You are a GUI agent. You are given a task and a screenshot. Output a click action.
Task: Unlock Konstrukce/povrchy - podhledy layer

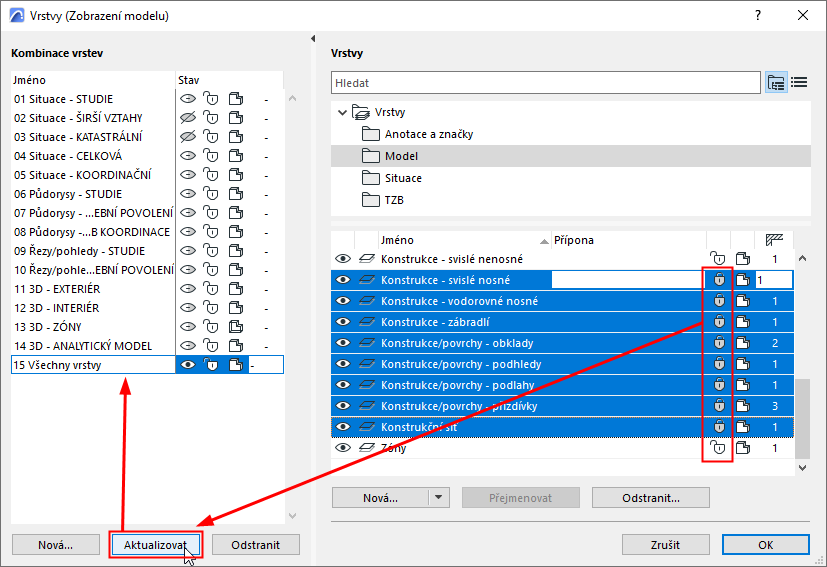[x=719, y=364]
